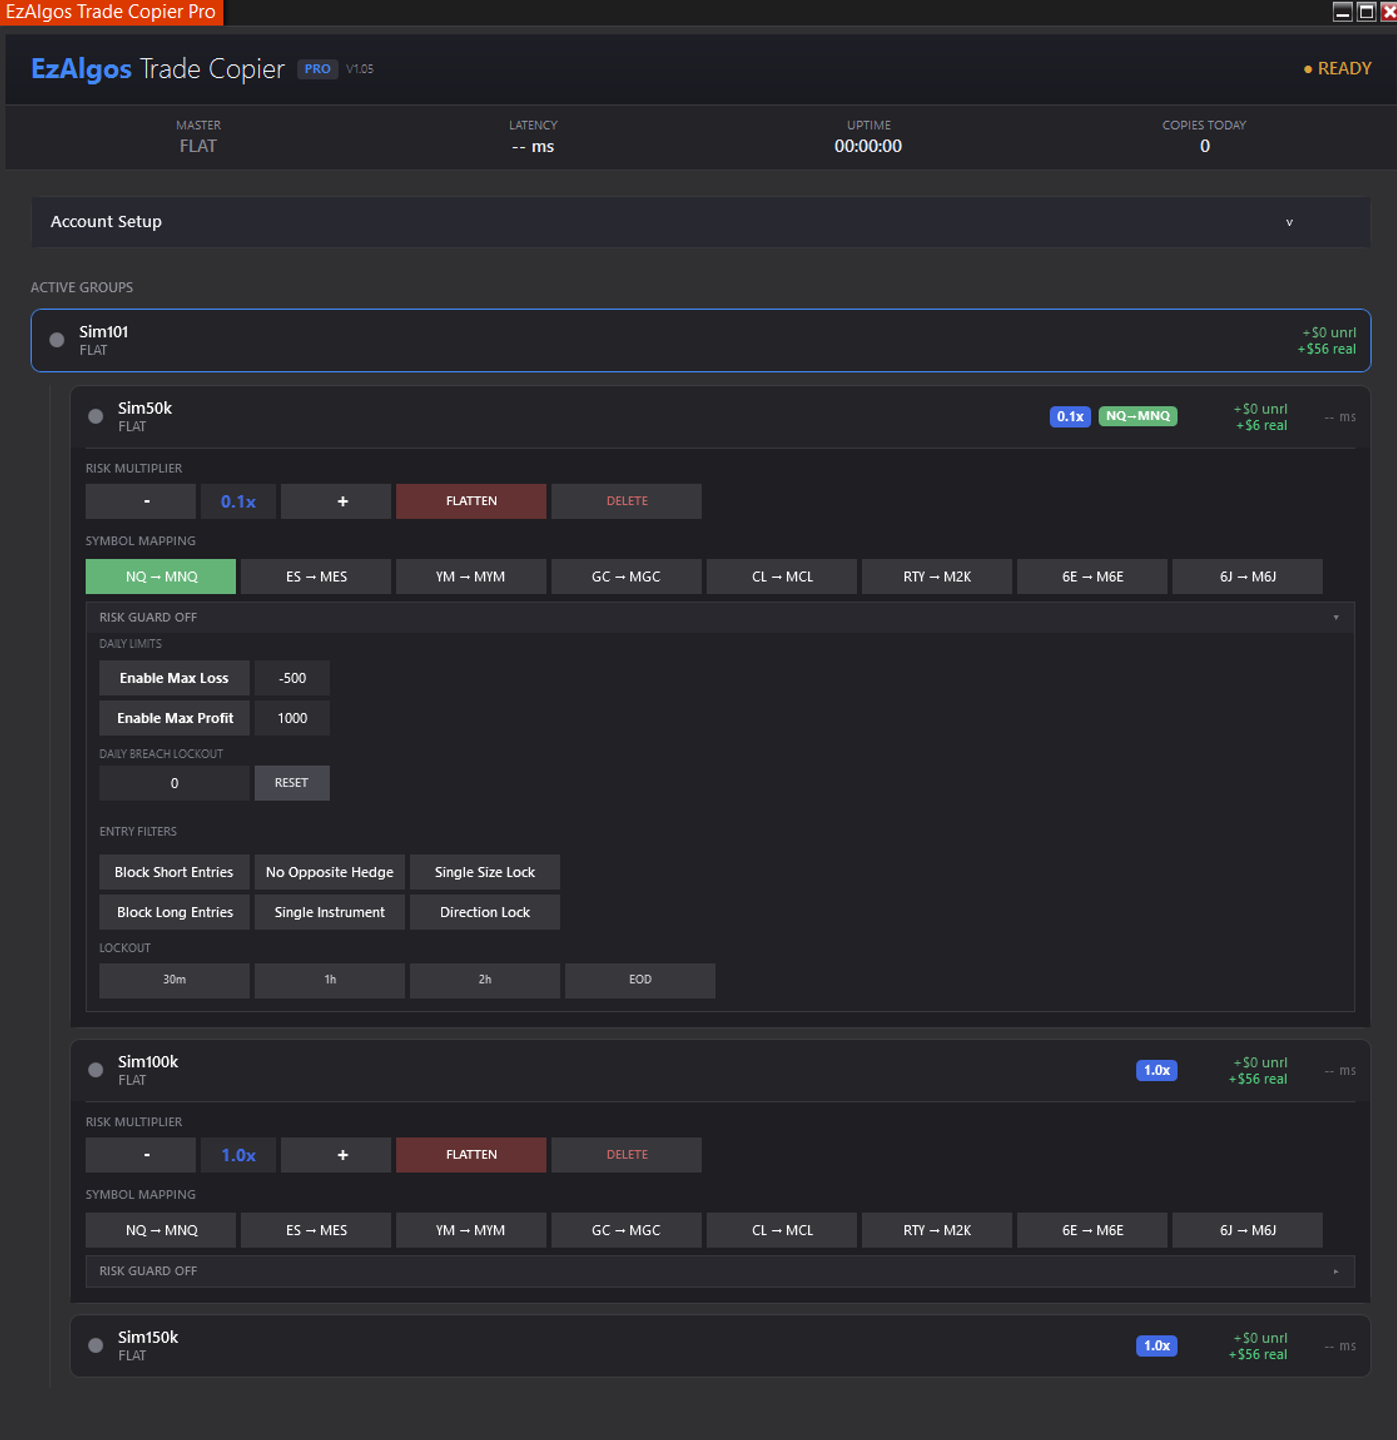Click the Sim100k status dot indicator

pos(96,1070)
